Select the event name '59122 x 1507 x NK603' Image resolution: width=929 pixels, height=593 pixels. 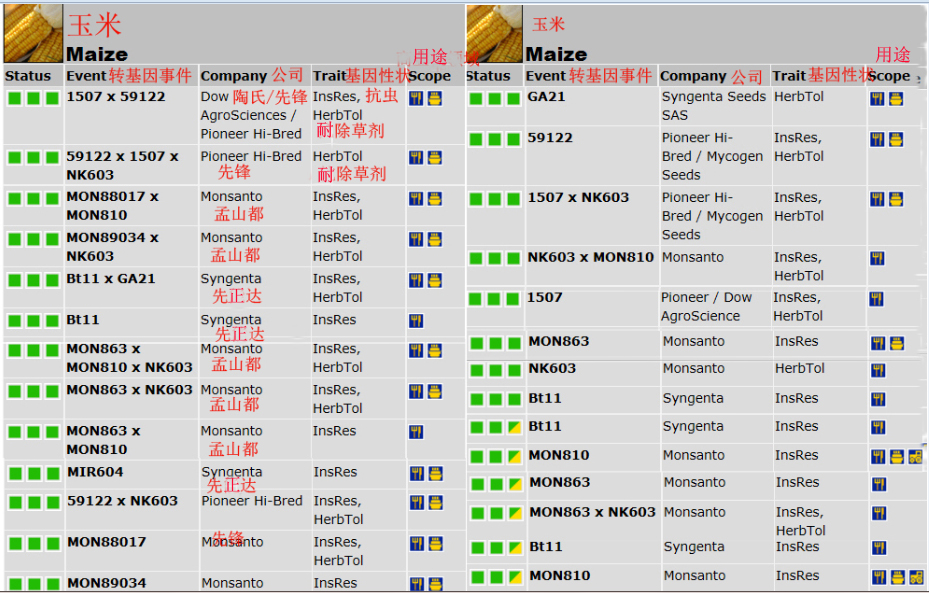tap(123, 165)
